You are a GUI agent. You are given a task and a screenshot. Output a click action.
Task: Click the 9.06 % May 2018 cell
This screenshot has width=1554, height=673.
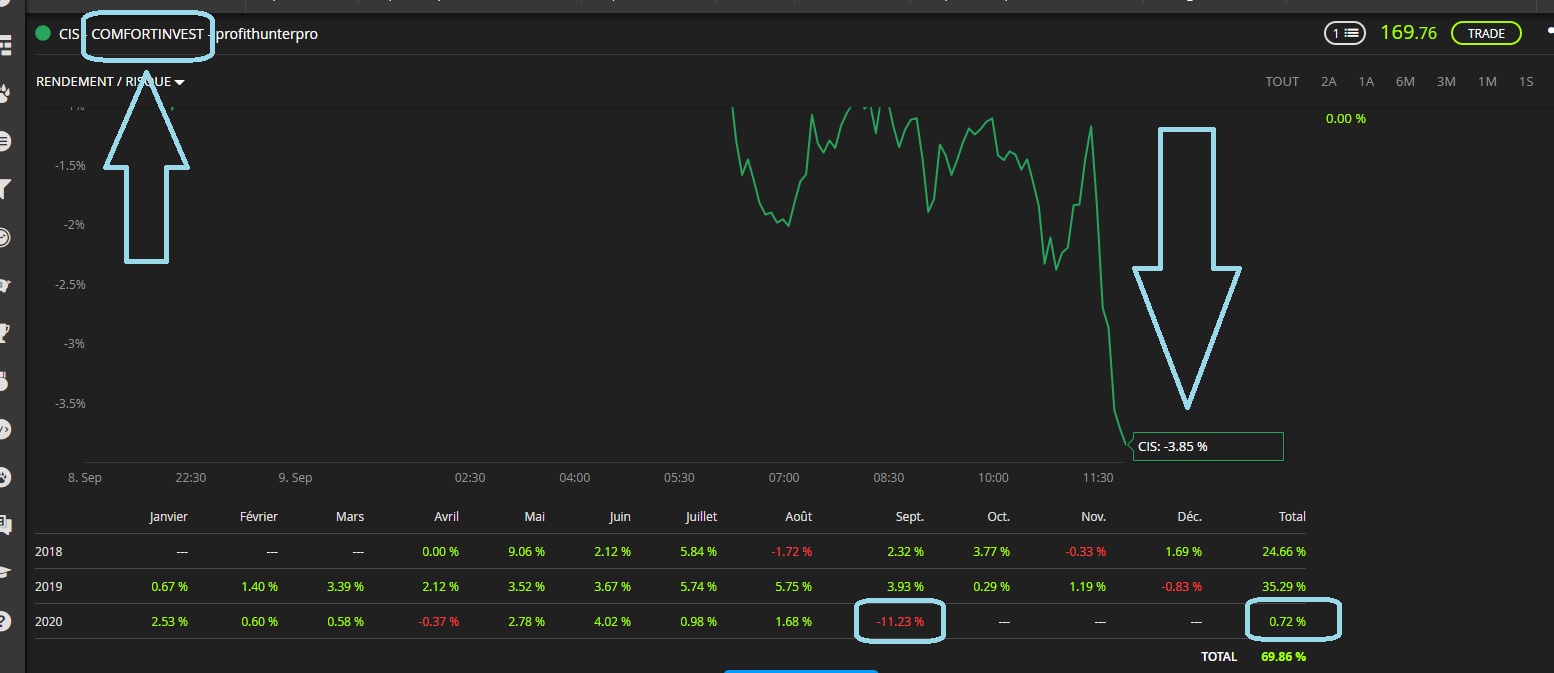(524, 551)
